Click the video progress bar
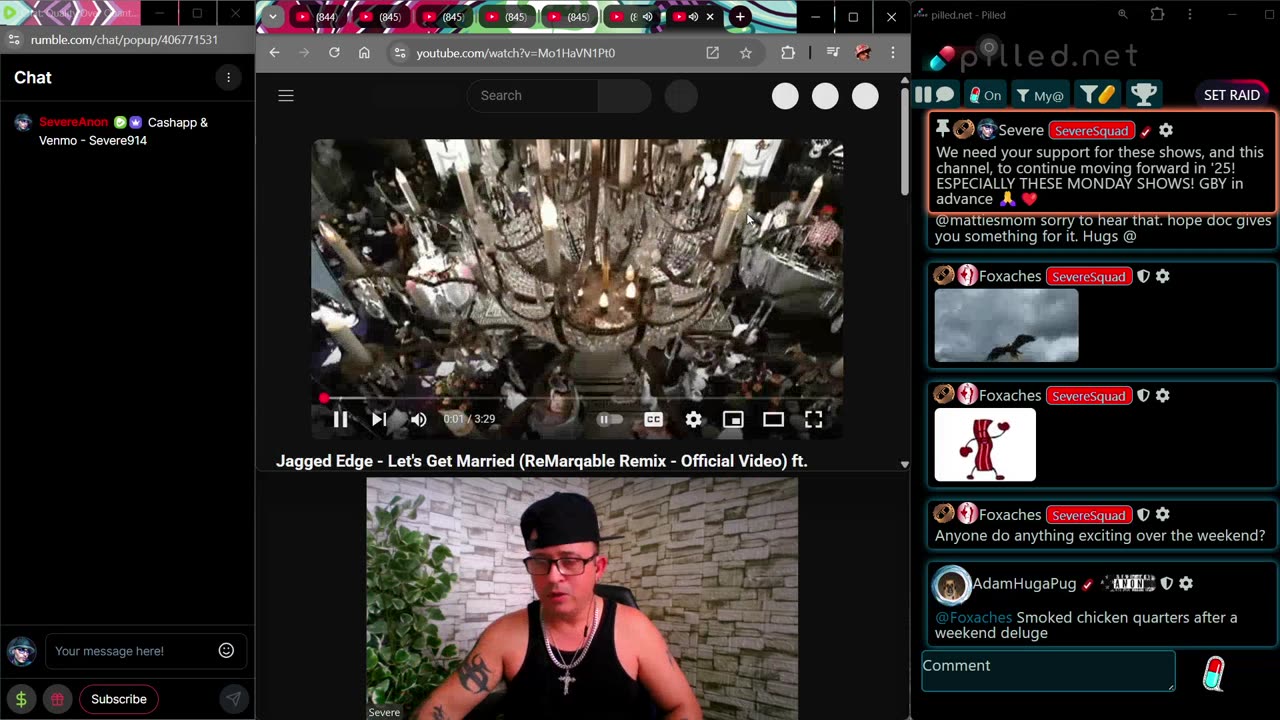 (577, 399)
